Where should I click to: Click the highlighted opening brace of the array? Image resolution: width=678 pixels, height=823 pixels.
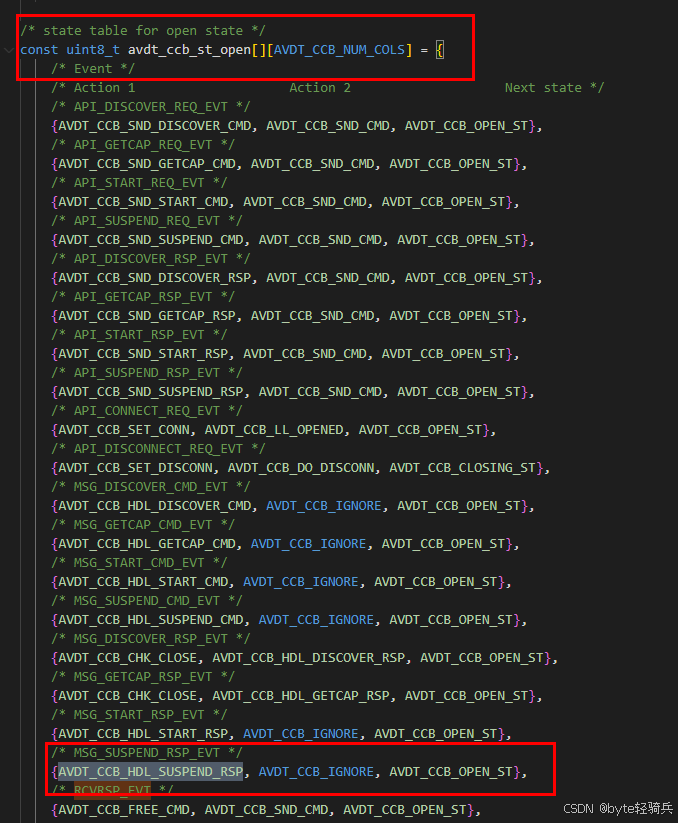click(x=440, y=50)
